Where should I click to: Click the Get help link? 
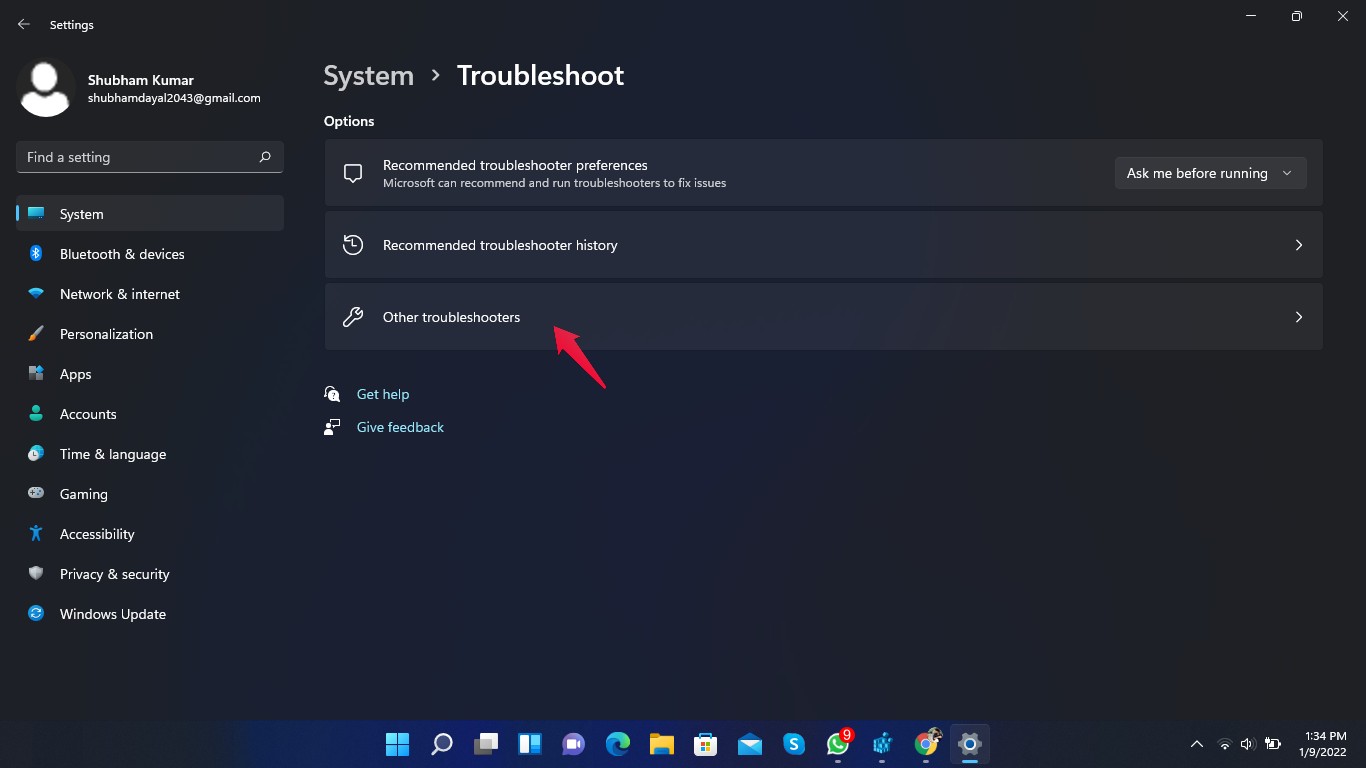click(x=383, y=394)
